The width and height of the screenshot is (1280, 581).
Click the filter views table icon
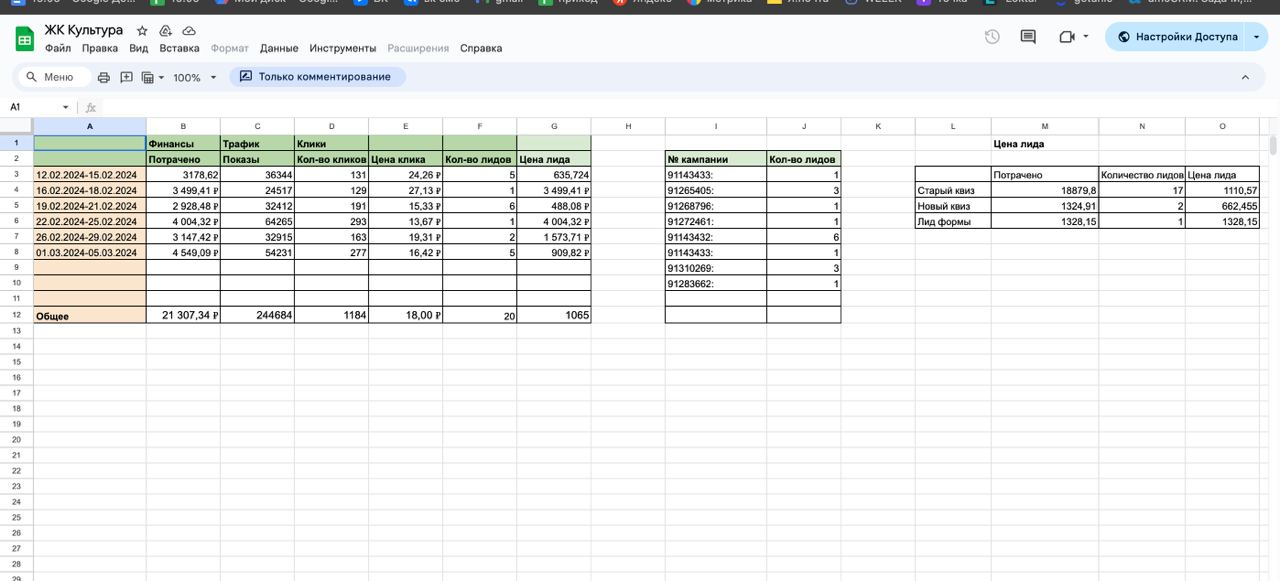point(147,77)
